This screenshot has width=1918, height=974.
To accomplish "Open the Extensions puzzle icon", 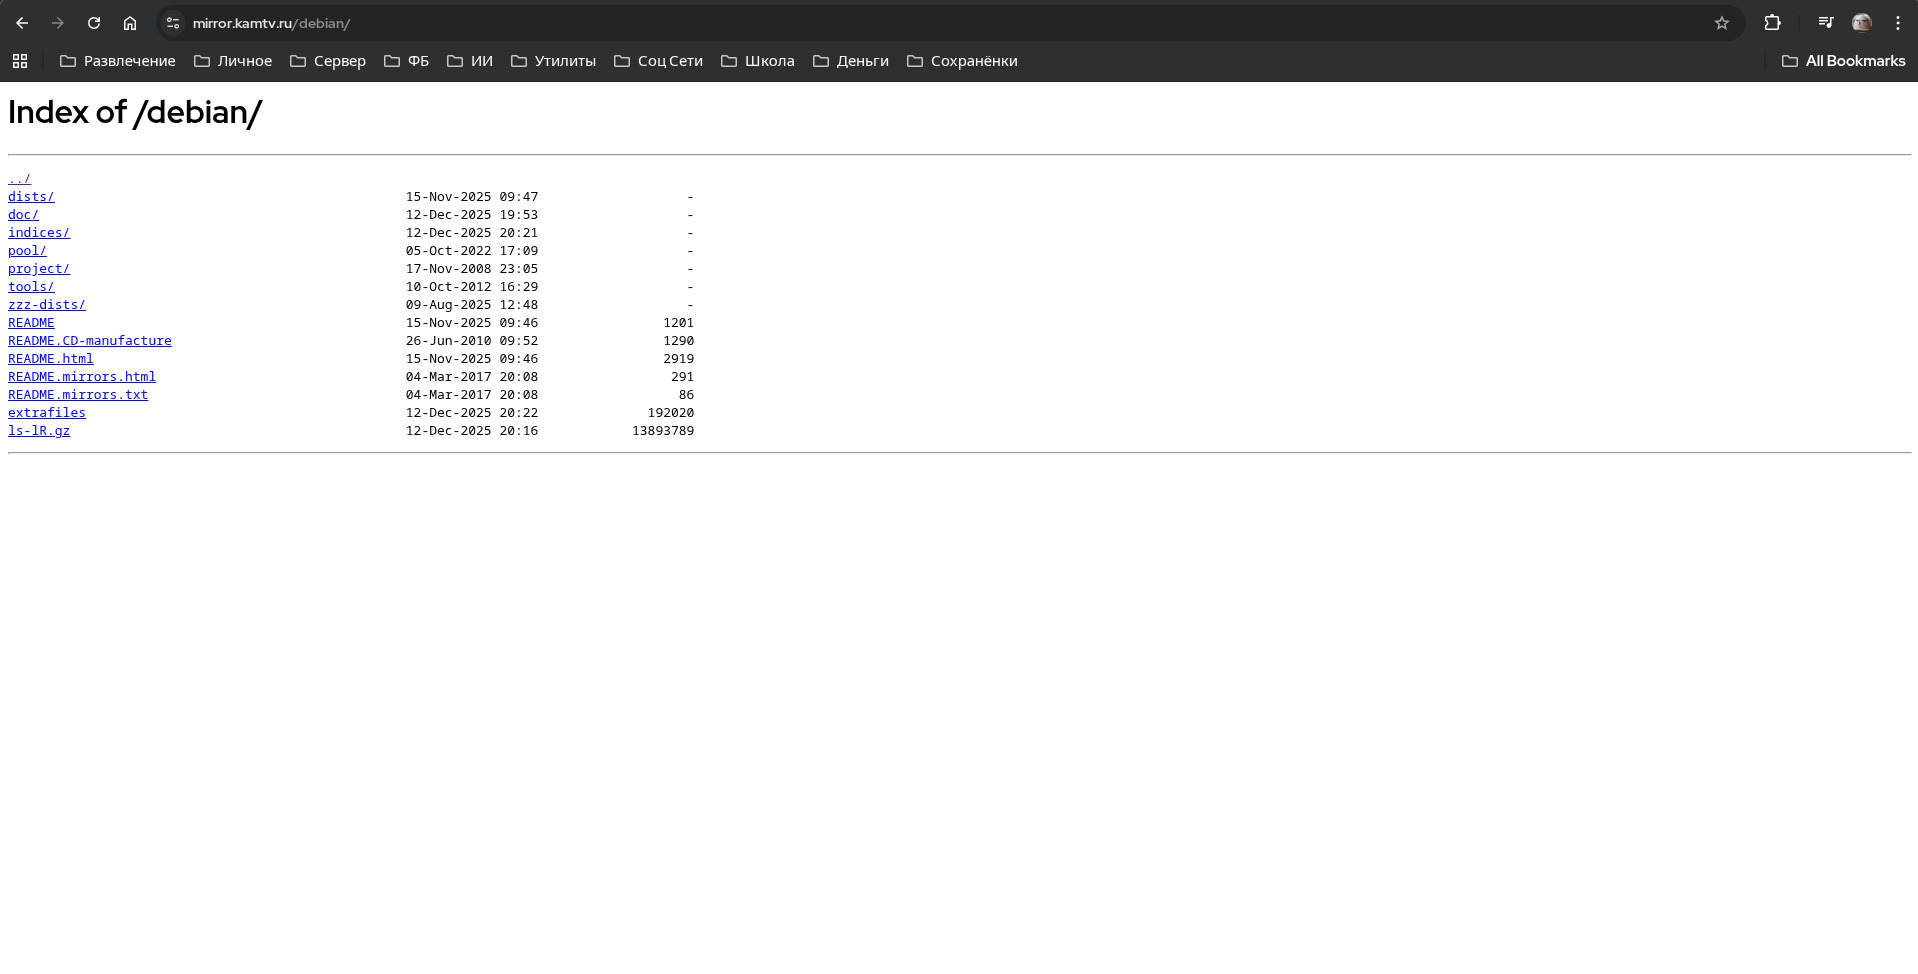I will pos(1772,23).
